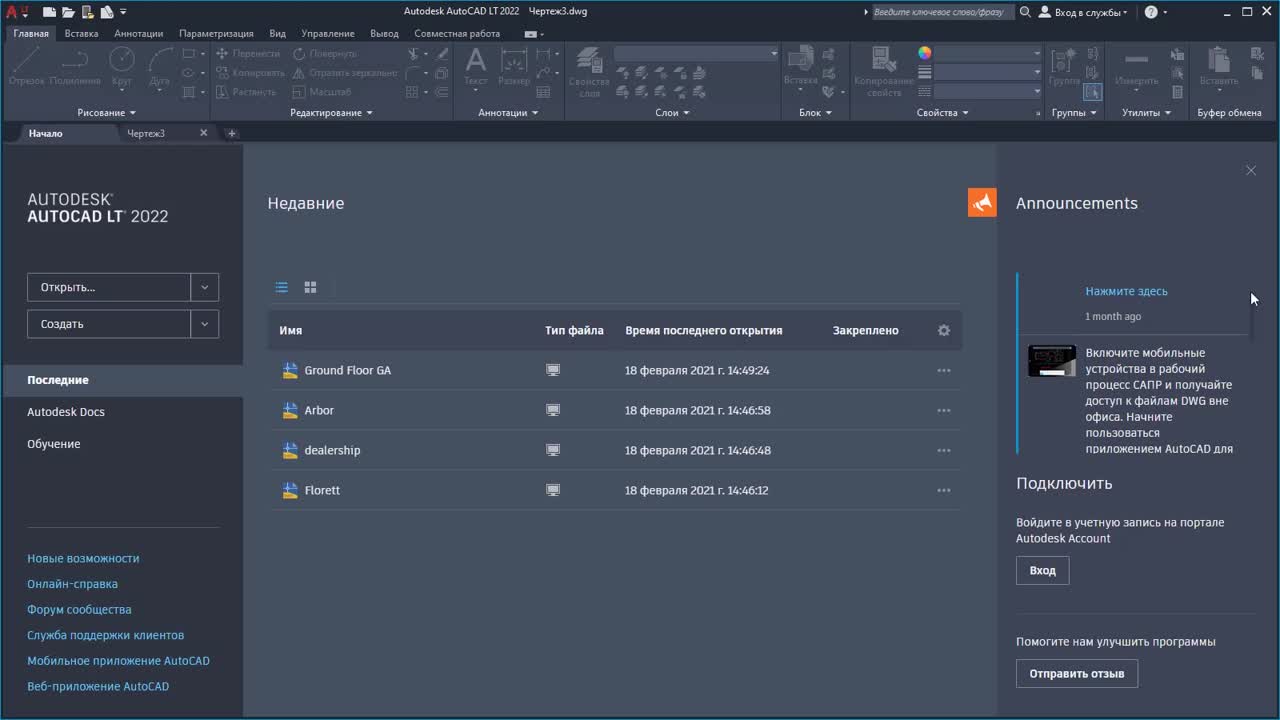Image resolution: width=1280 pixels, height=720 pixels.
Task: Click the Копирование свойств match properties tool
Action: pyautogui.click(x=884, y=72)
